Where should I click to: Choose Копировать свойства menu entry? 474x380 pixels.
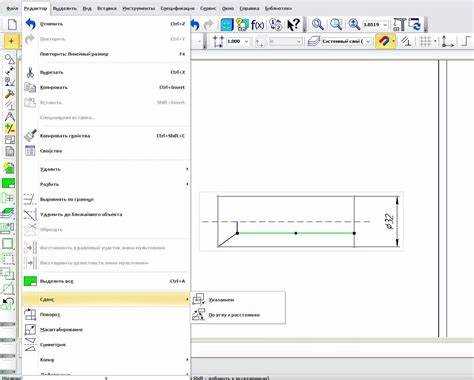[x=106, y=136]
